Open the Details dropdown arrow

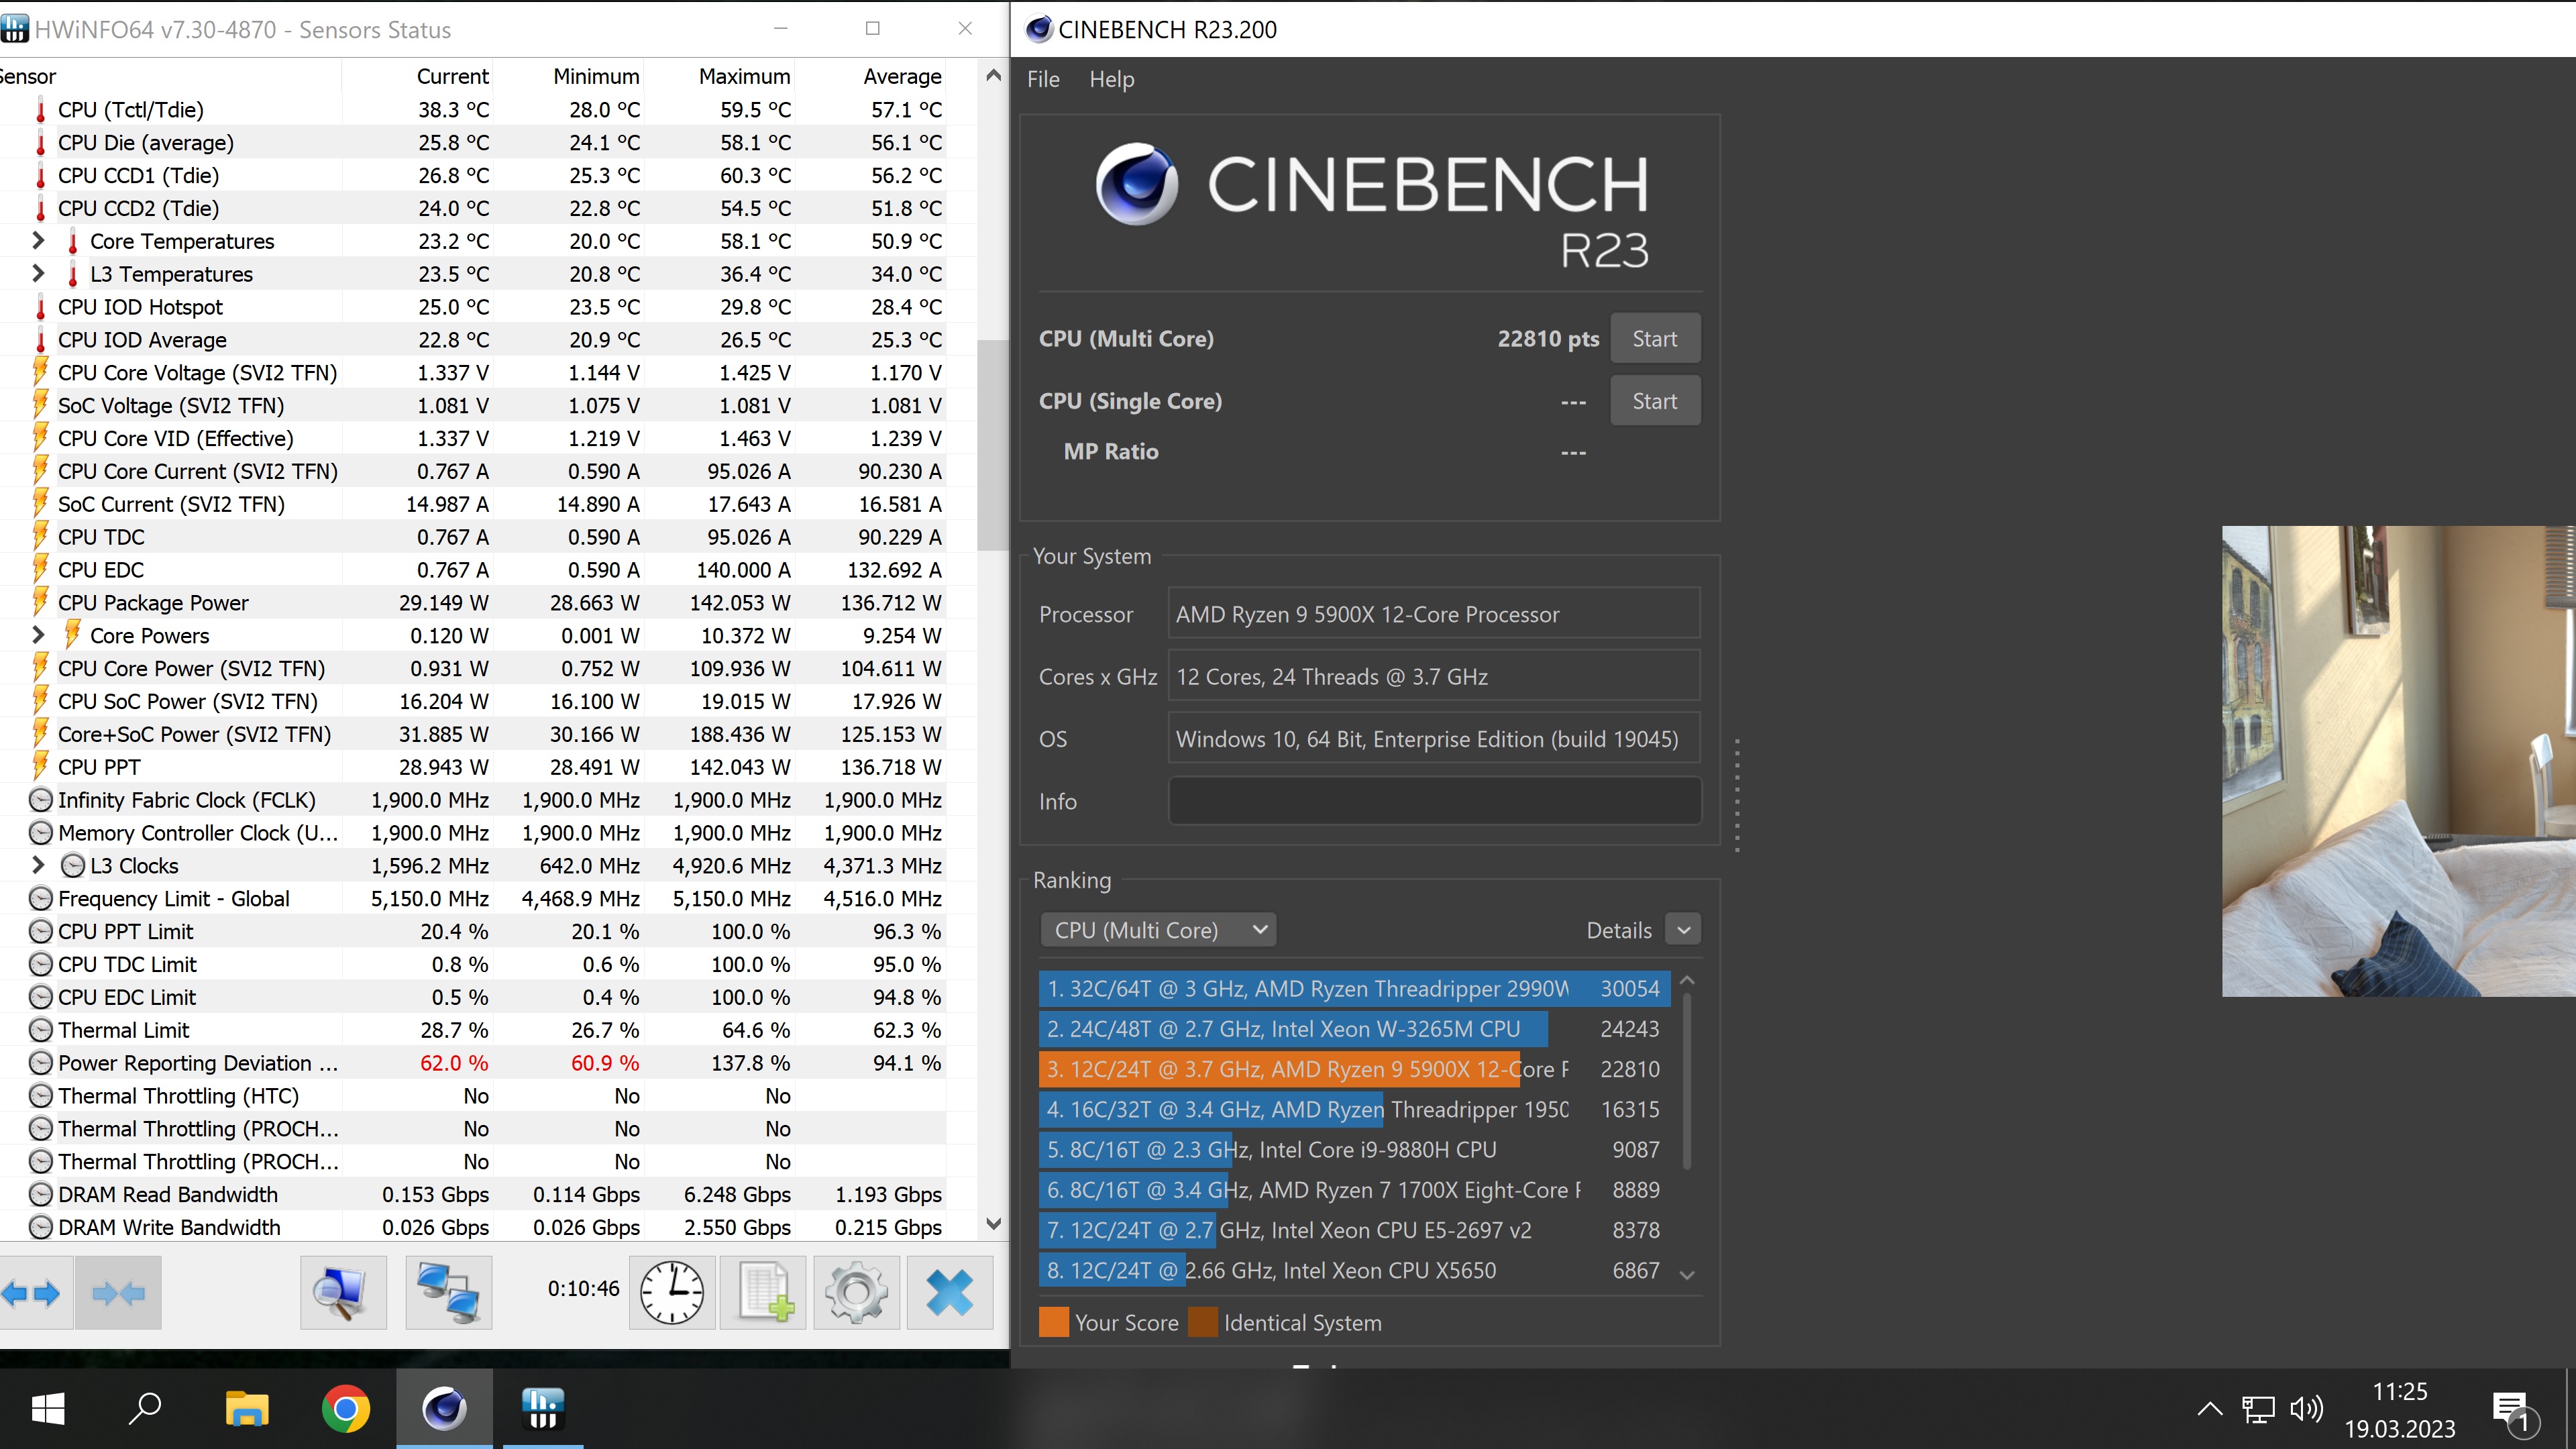tap(1684, 930)
